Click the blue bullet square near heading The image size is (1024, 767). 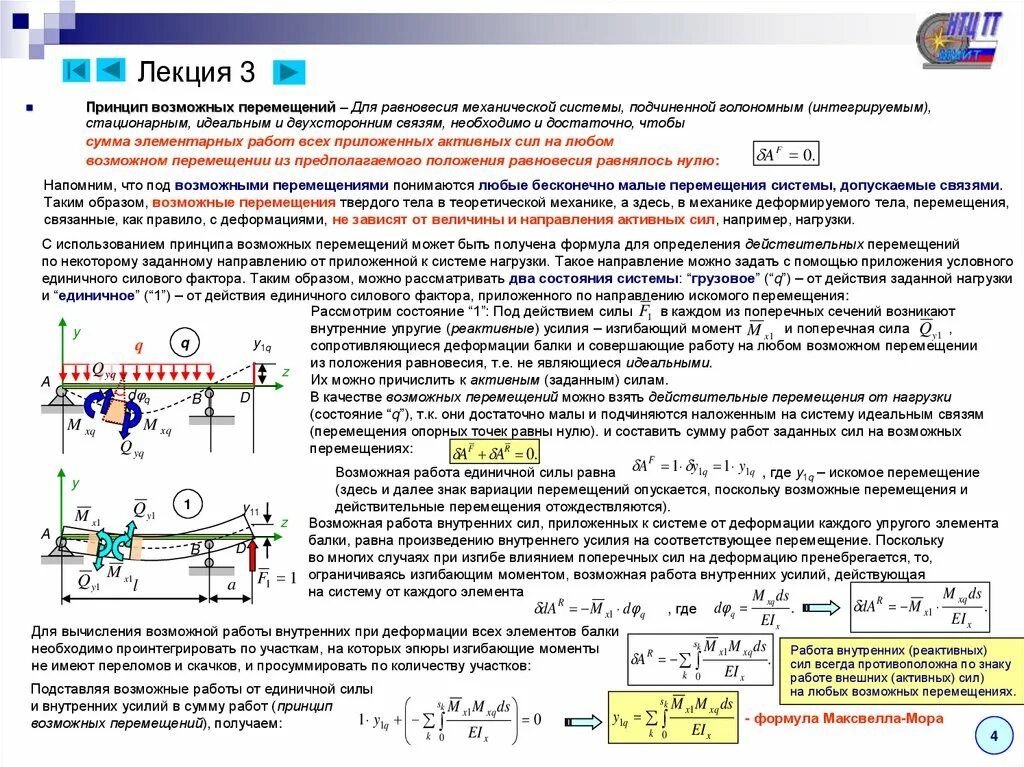[29, 108]
